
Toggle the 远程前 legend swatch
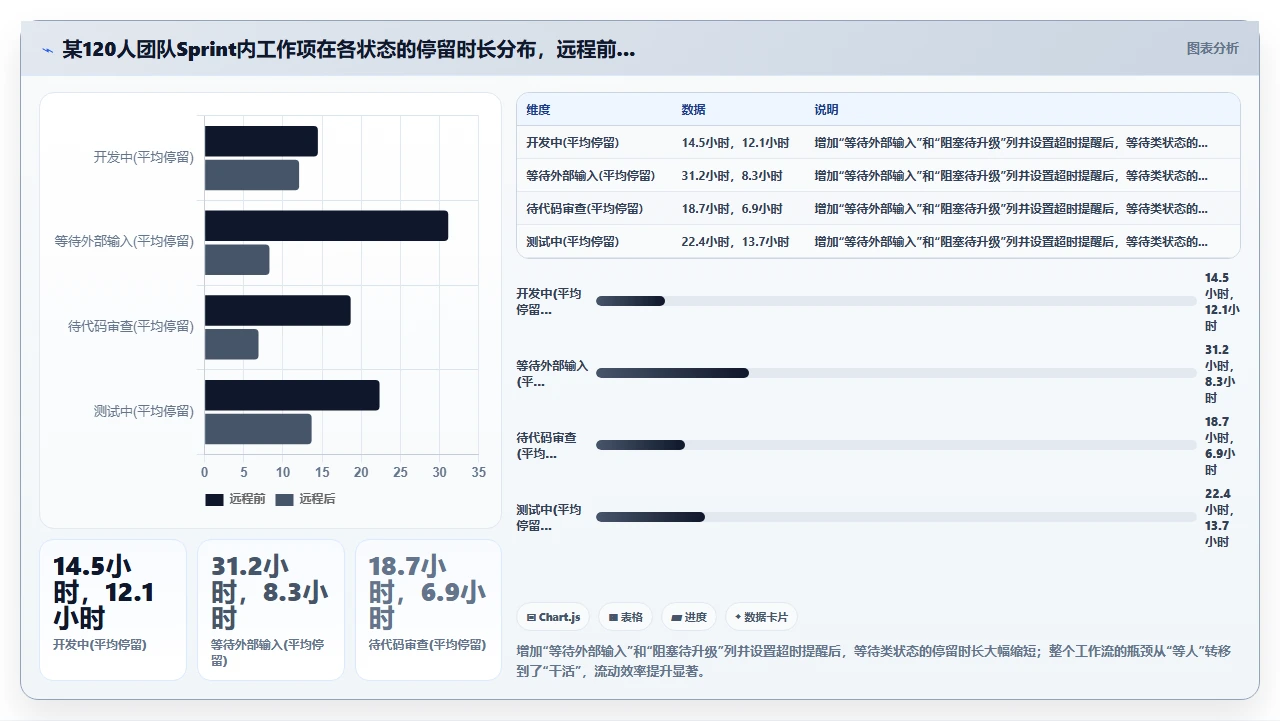click(214, 499)
